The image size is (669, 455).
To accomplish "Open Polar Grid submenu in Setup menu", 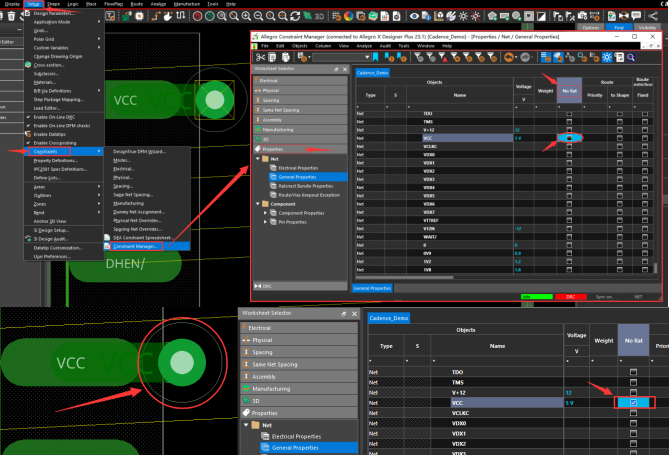I will [x=64, y=39].
